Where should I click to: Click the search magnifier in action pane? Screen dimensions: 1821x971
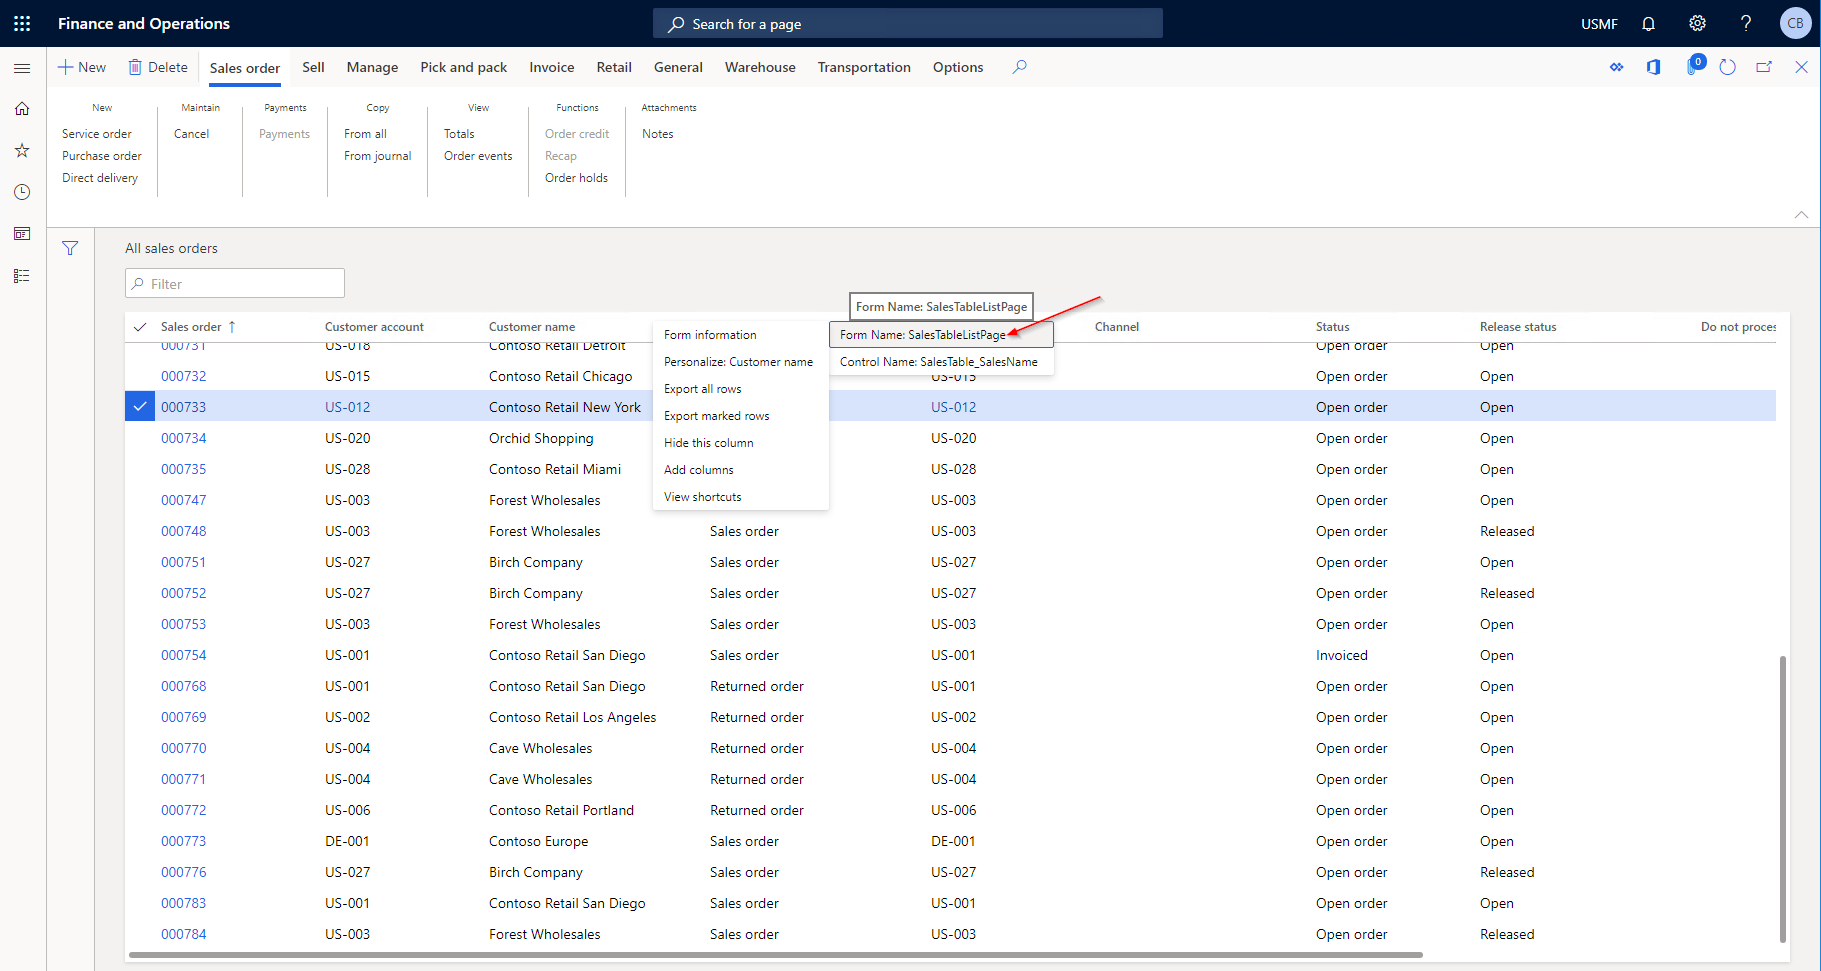(1019, 67)
